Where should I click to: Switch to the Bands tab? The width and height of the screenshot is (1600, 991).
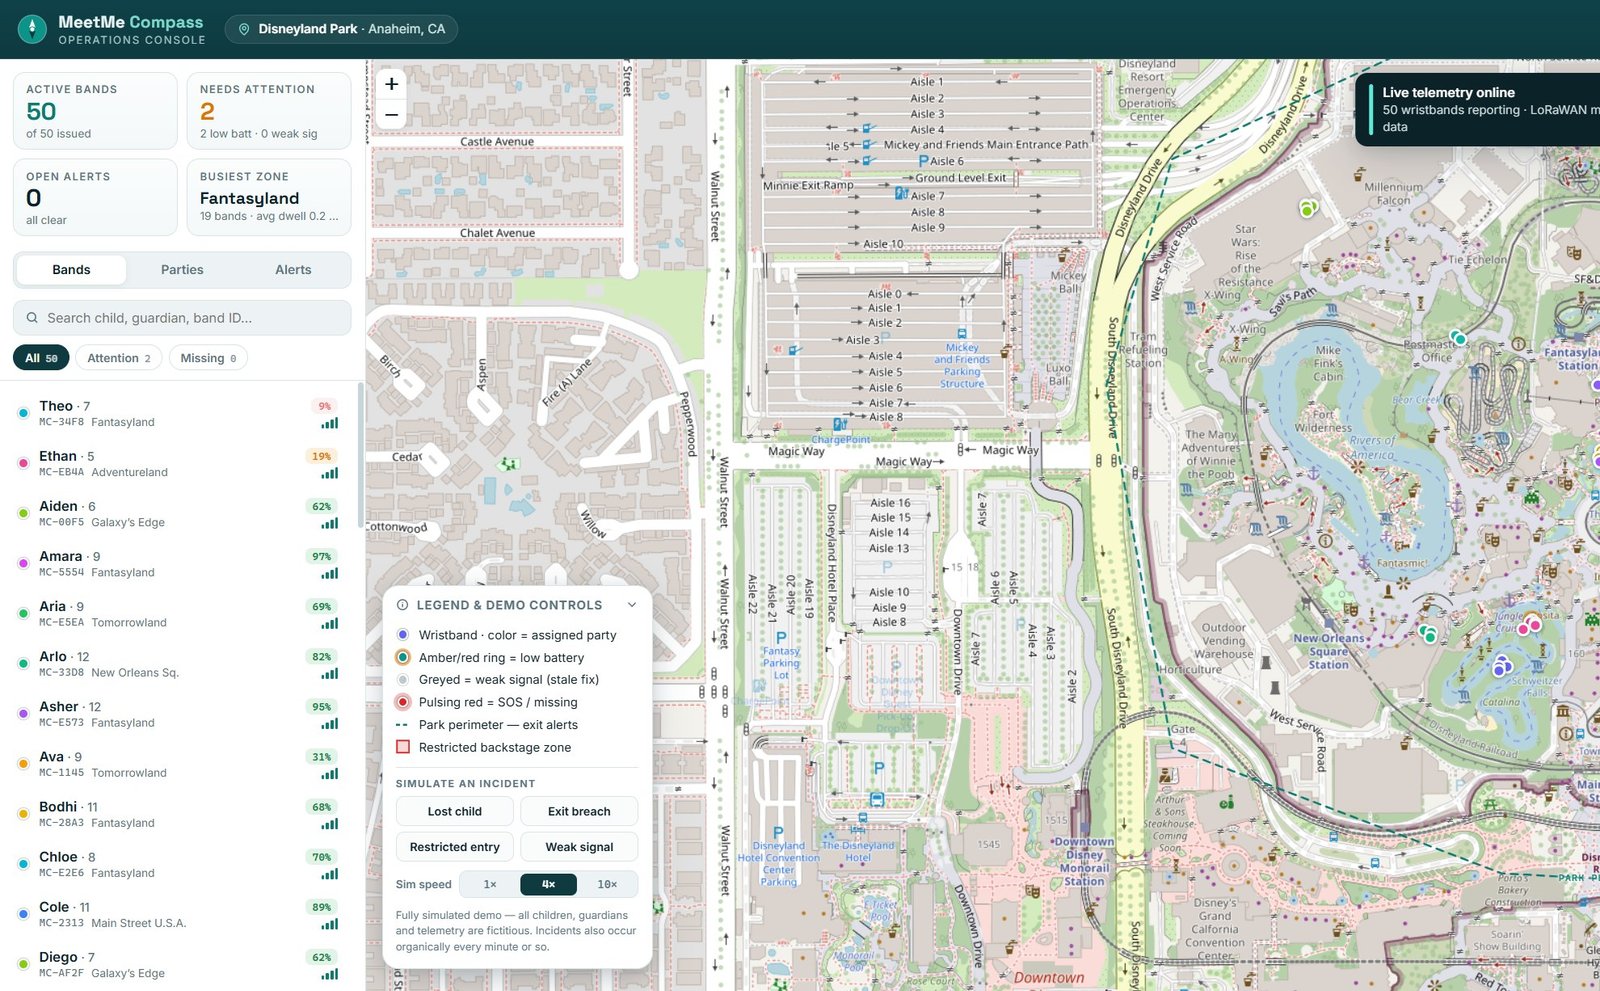click(71, 270)
